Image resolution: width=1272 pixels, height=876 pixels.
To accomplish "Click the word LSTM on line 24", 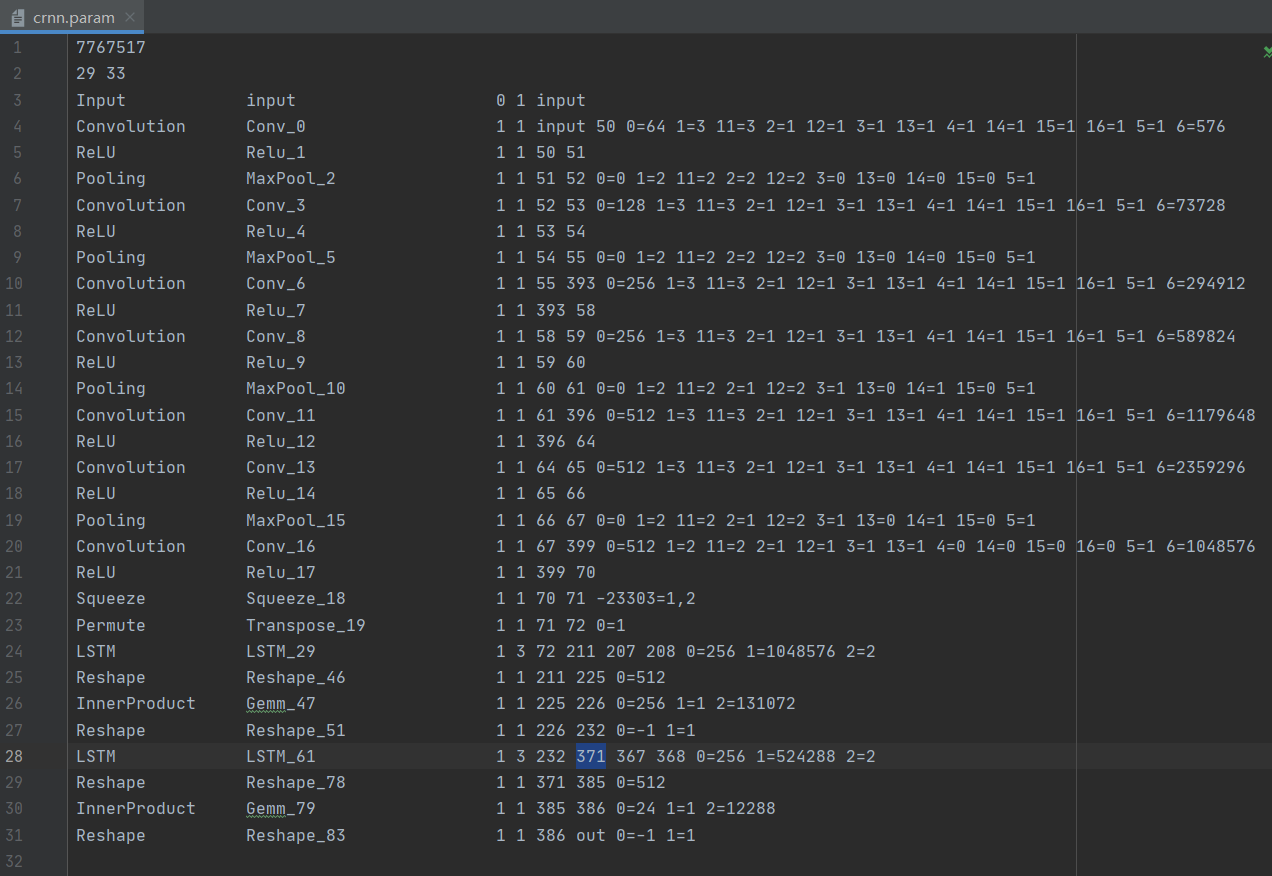I will click(x=96, y=652).
